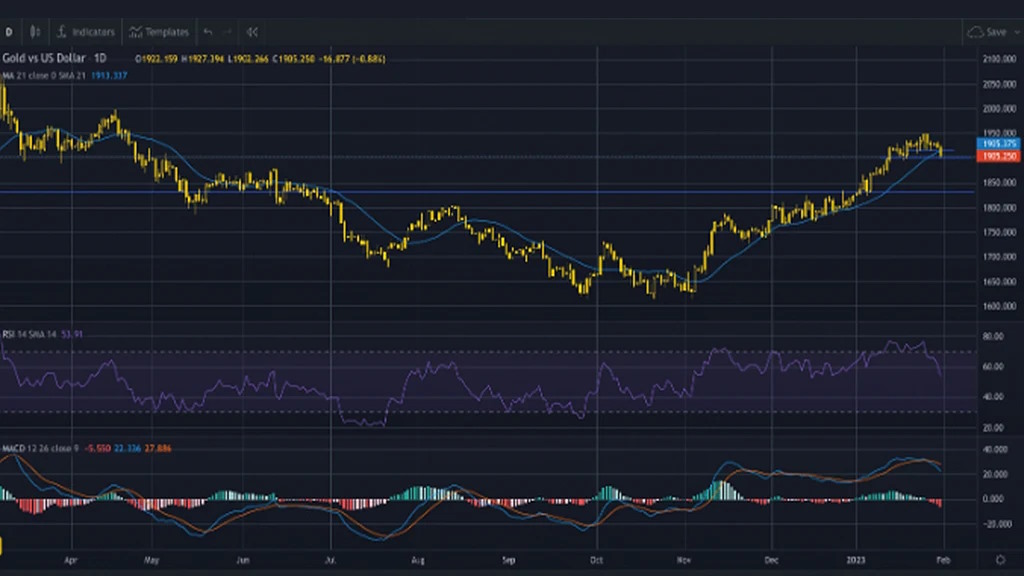The image size is (1024, 576).
Task: Click the close price value C1905.250
Action: [x=294, y=59]
